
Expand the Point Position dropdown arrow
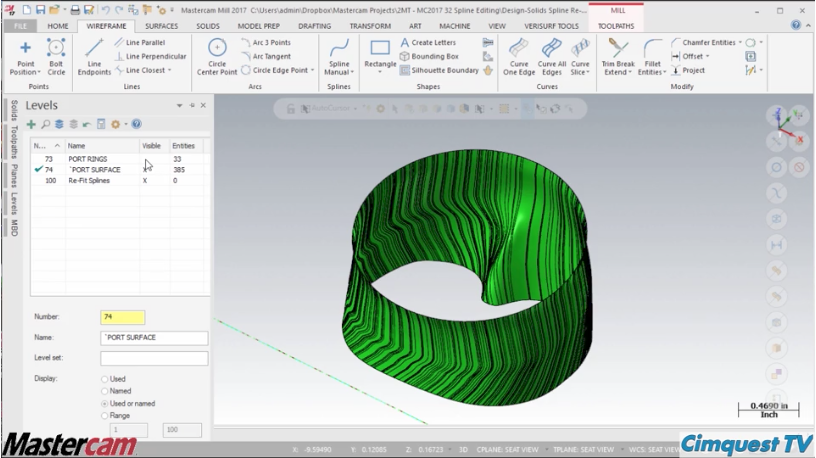tap(39, 72)
